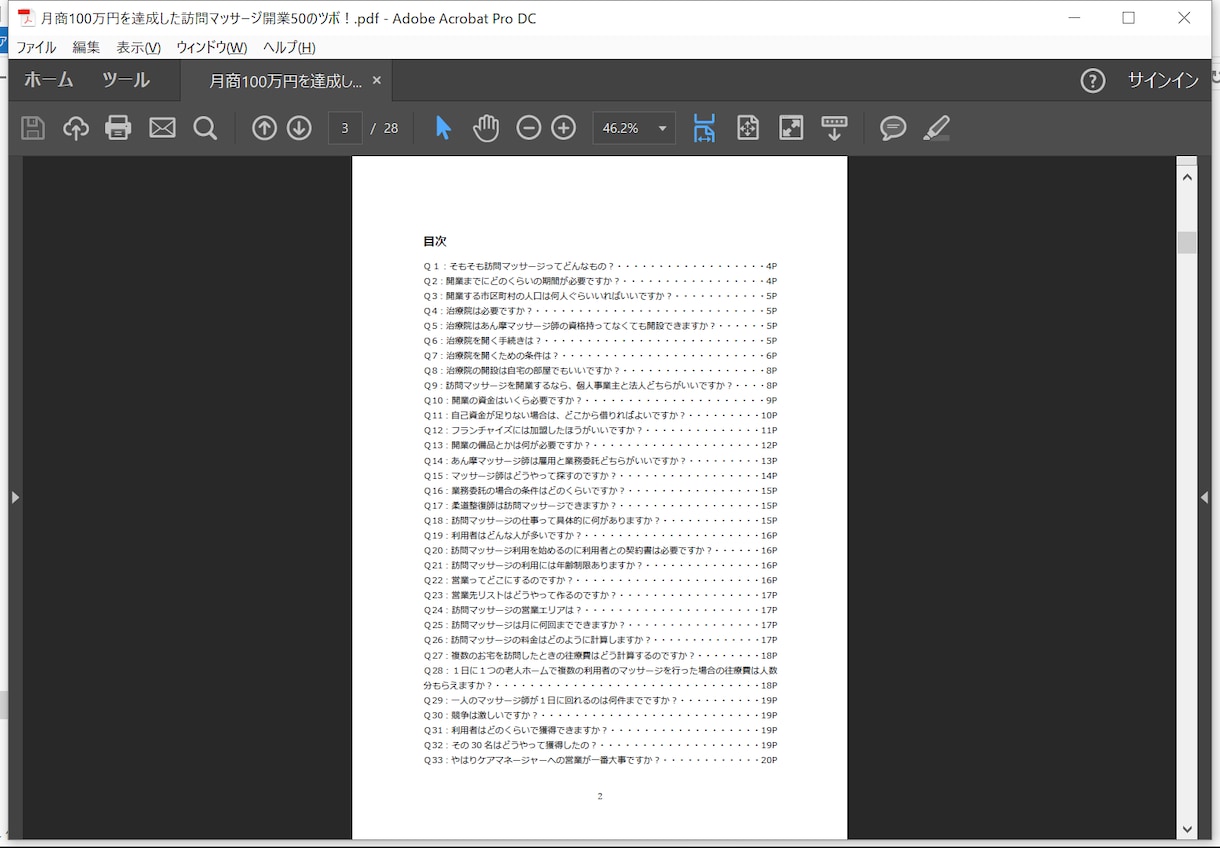1220x848 pixels.
Task: Click the Q22 営業ってどこに line
Action: pos(600,580)
